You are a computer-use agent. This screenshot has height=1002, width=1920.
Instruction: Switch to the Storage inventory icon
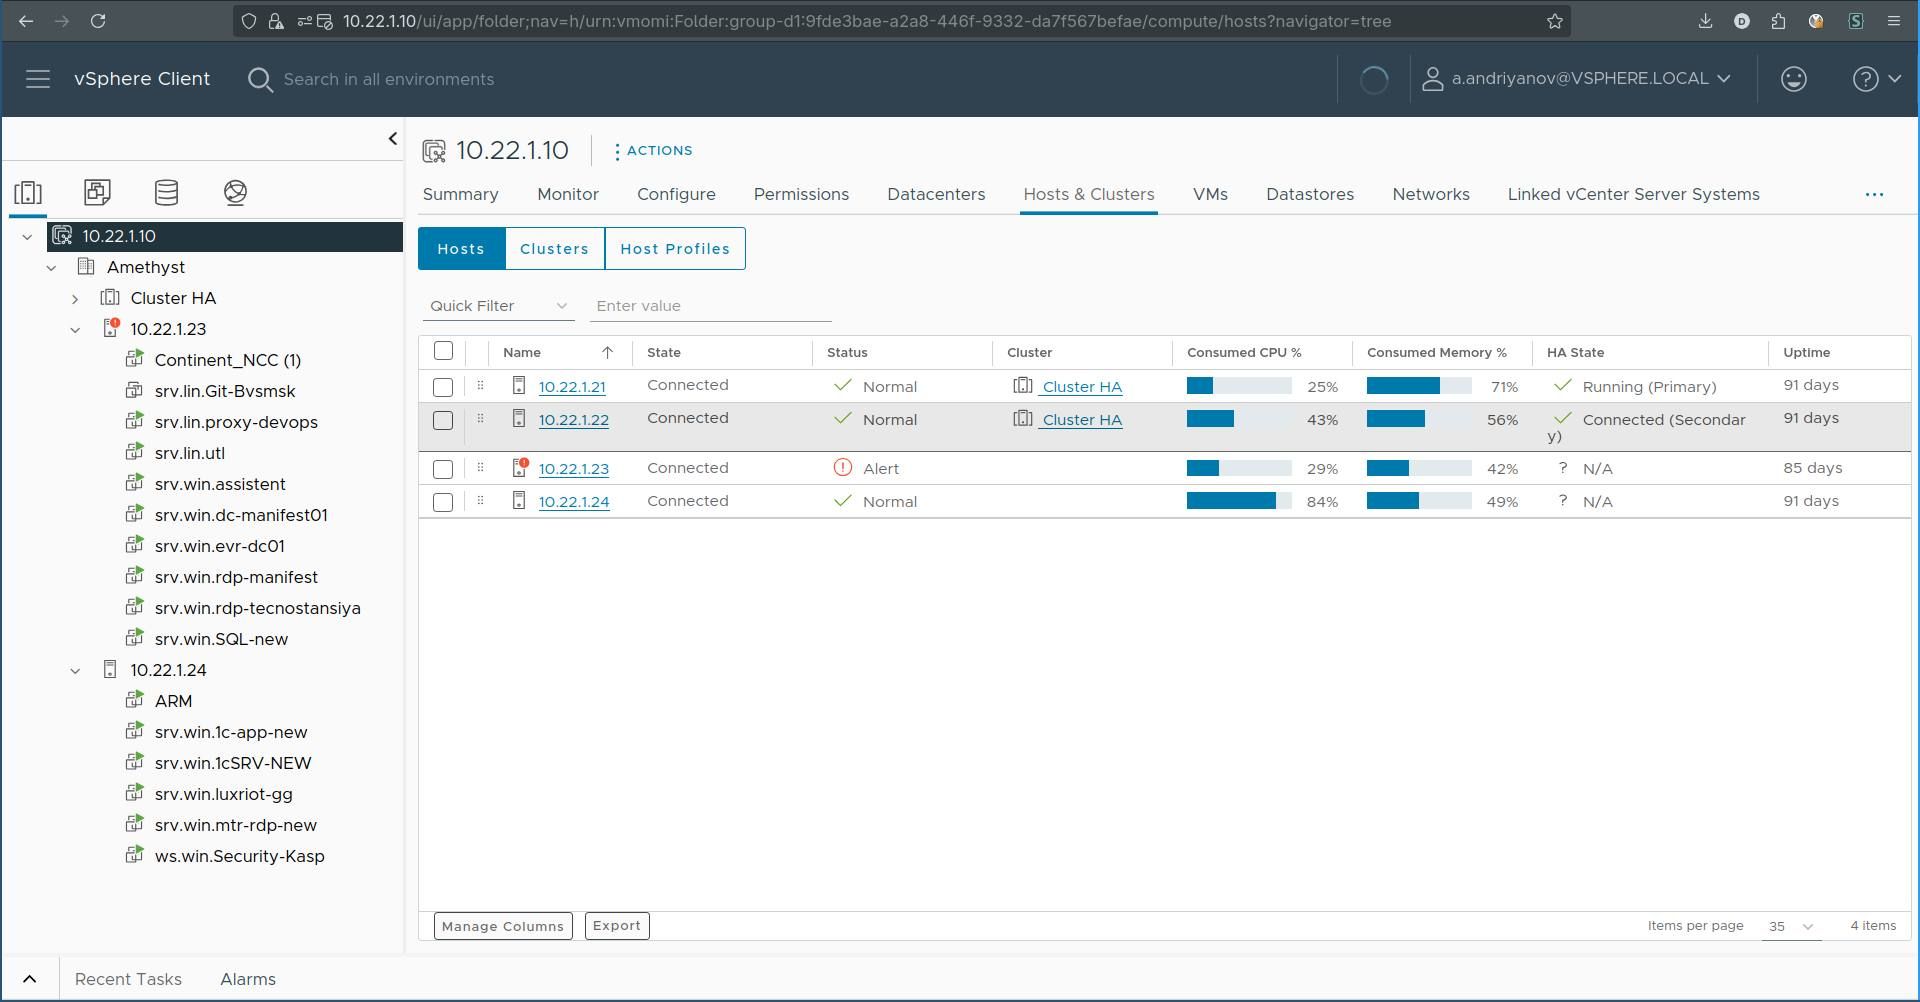click(166, 192)
